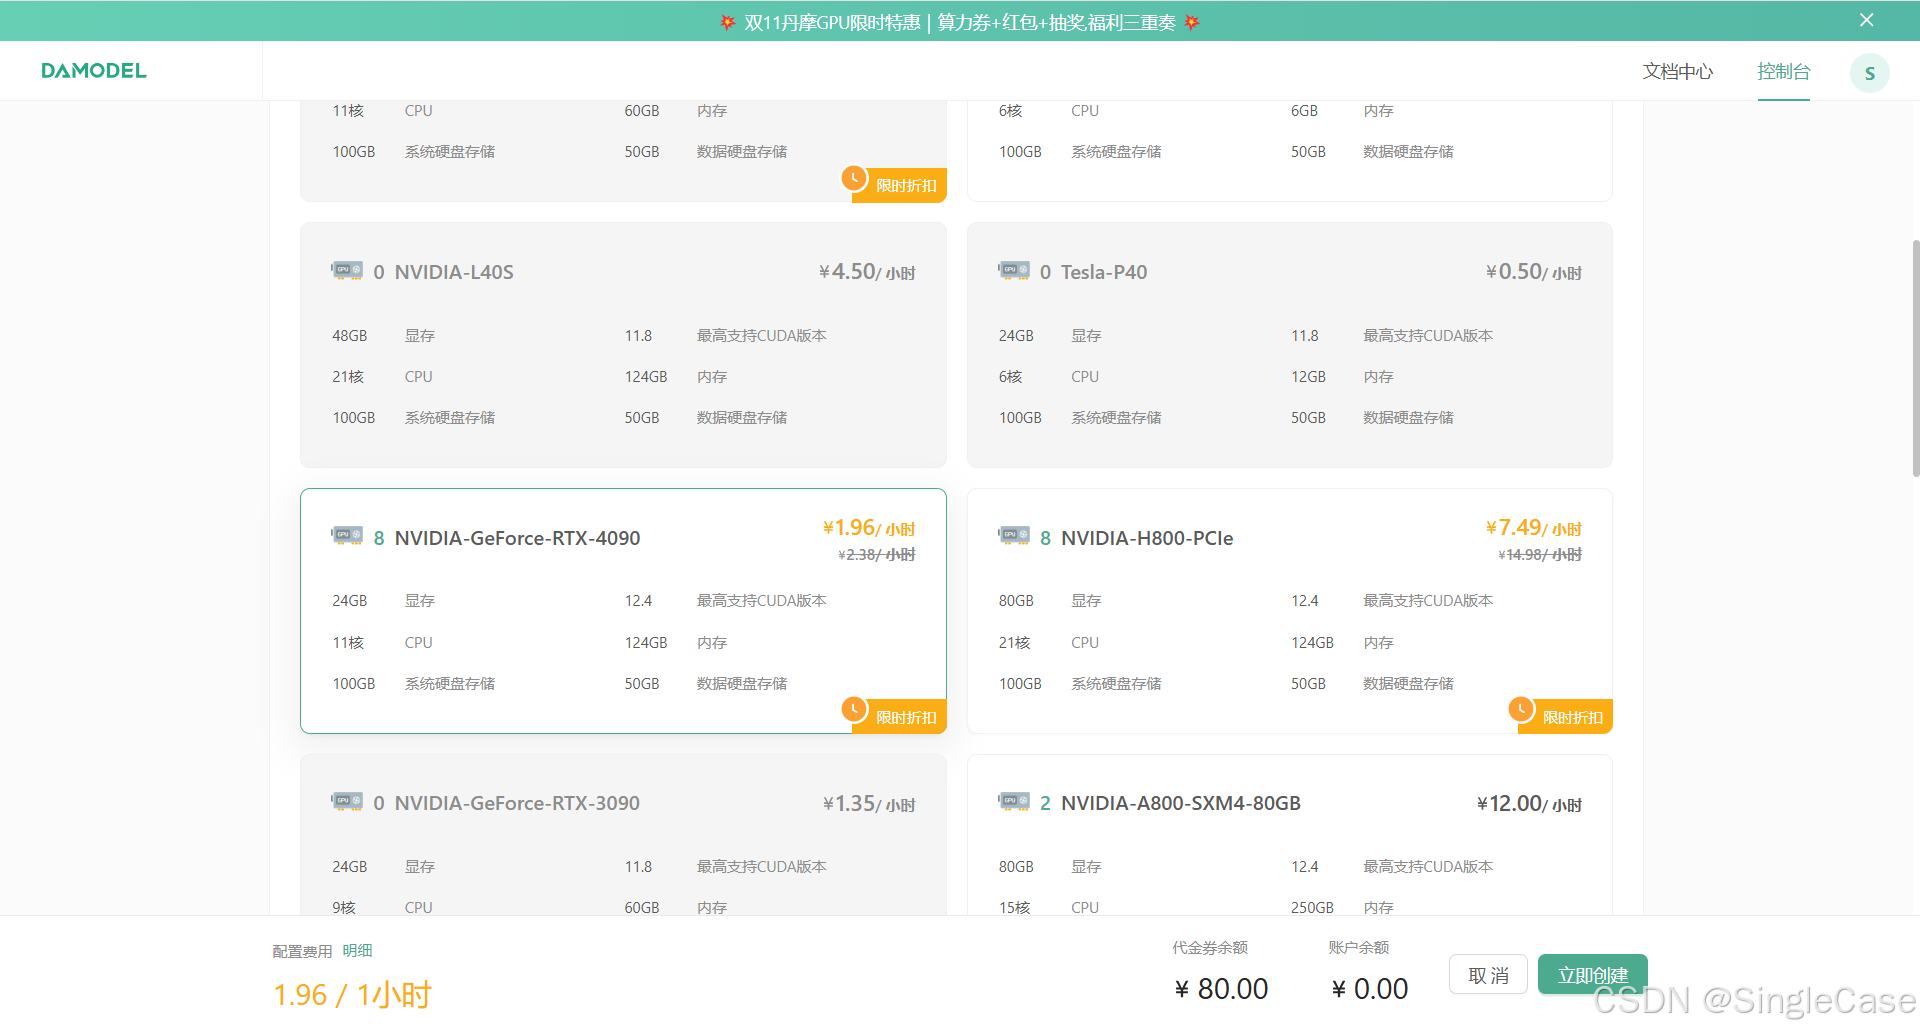Open 文档中心 in the top navigation

(1677, 72)
